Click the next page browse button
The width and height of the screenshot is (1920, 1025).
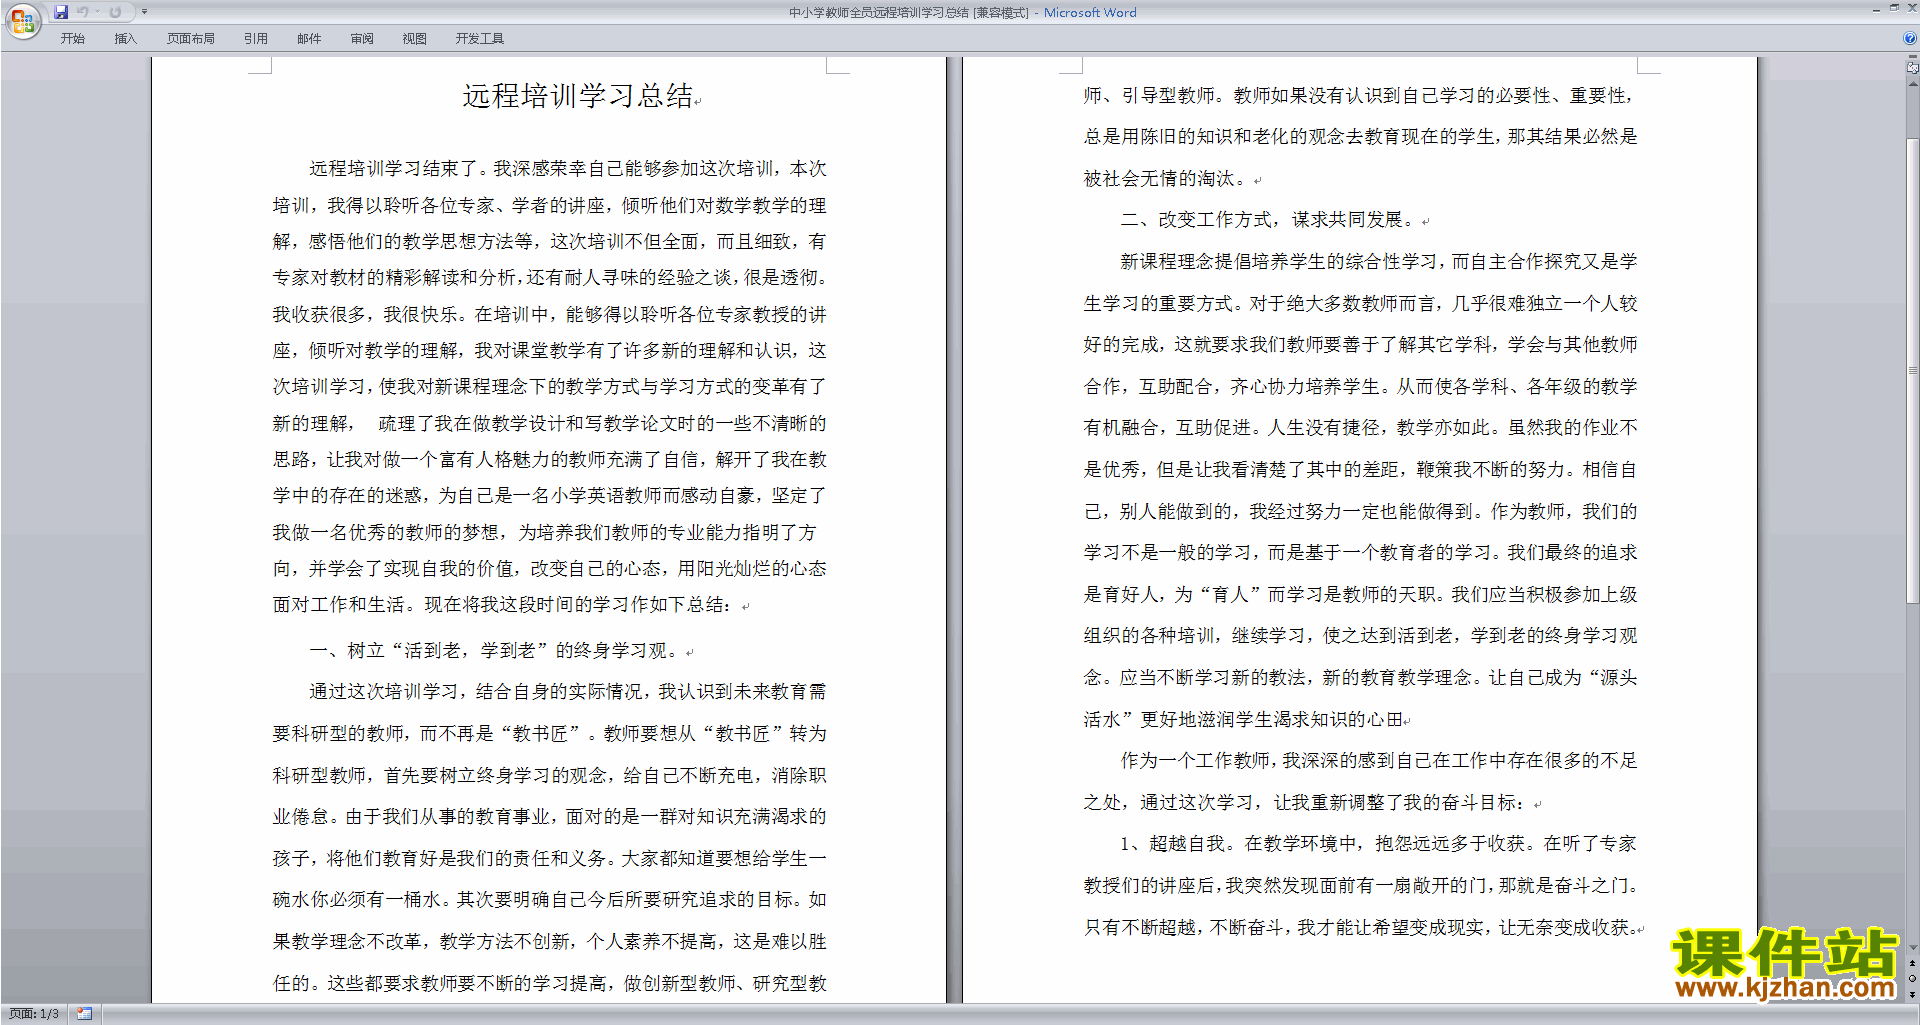tap(1913, 994)
